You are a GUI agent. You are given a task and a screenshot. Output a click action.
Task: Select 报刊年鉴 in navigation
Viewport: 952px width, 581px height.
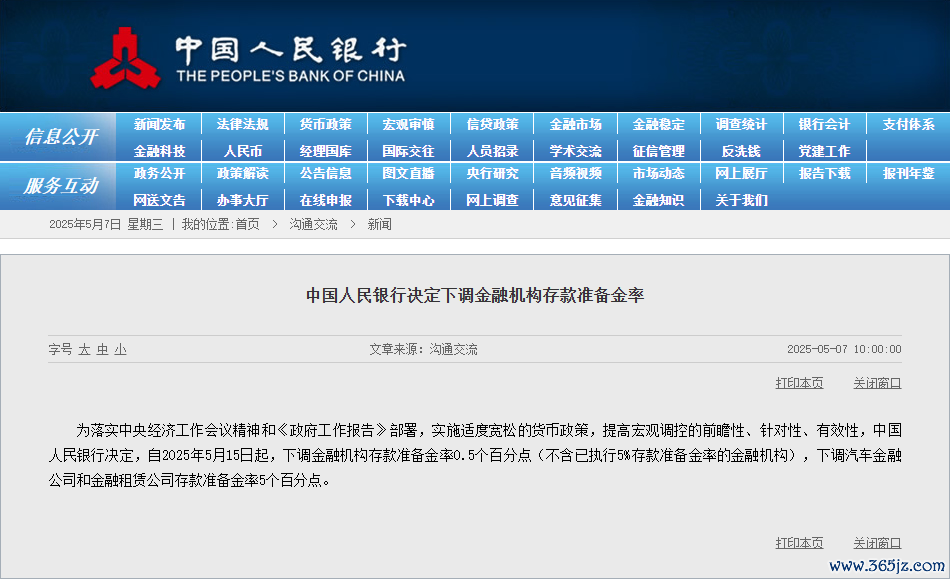(908, 174)
